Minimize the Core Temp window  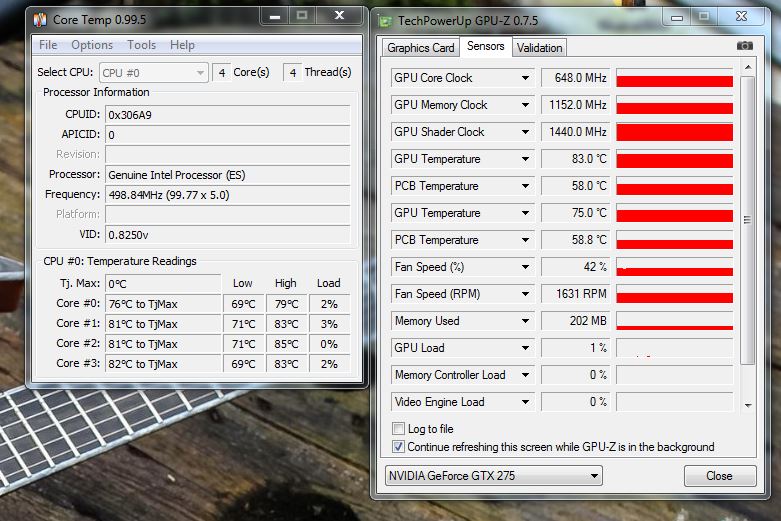[275, 16]
